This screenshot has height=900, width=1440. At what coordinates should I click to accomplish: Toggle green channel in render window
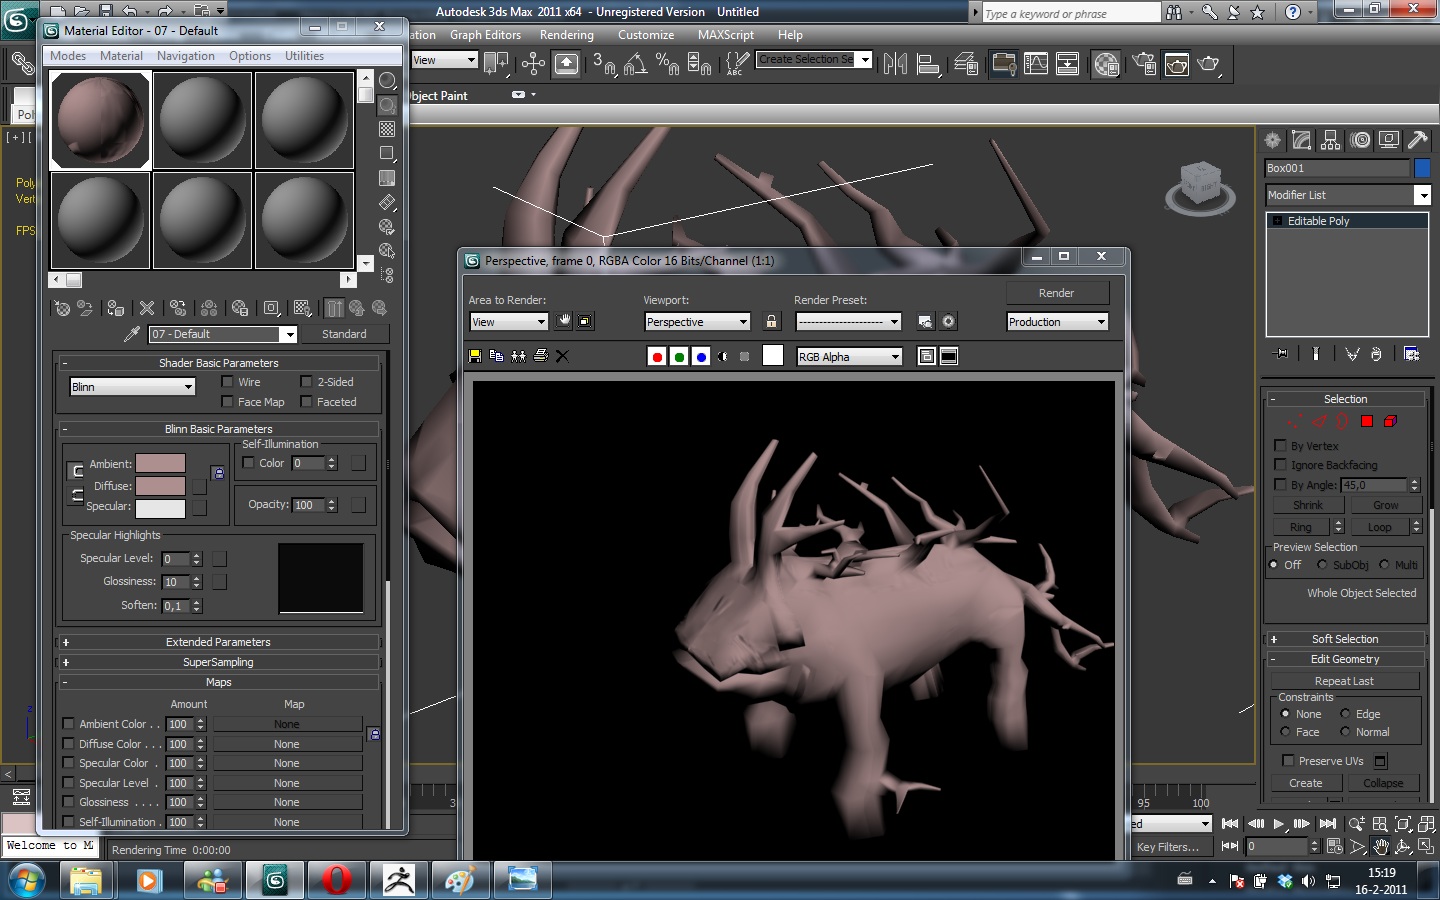(x=679, y=356)
